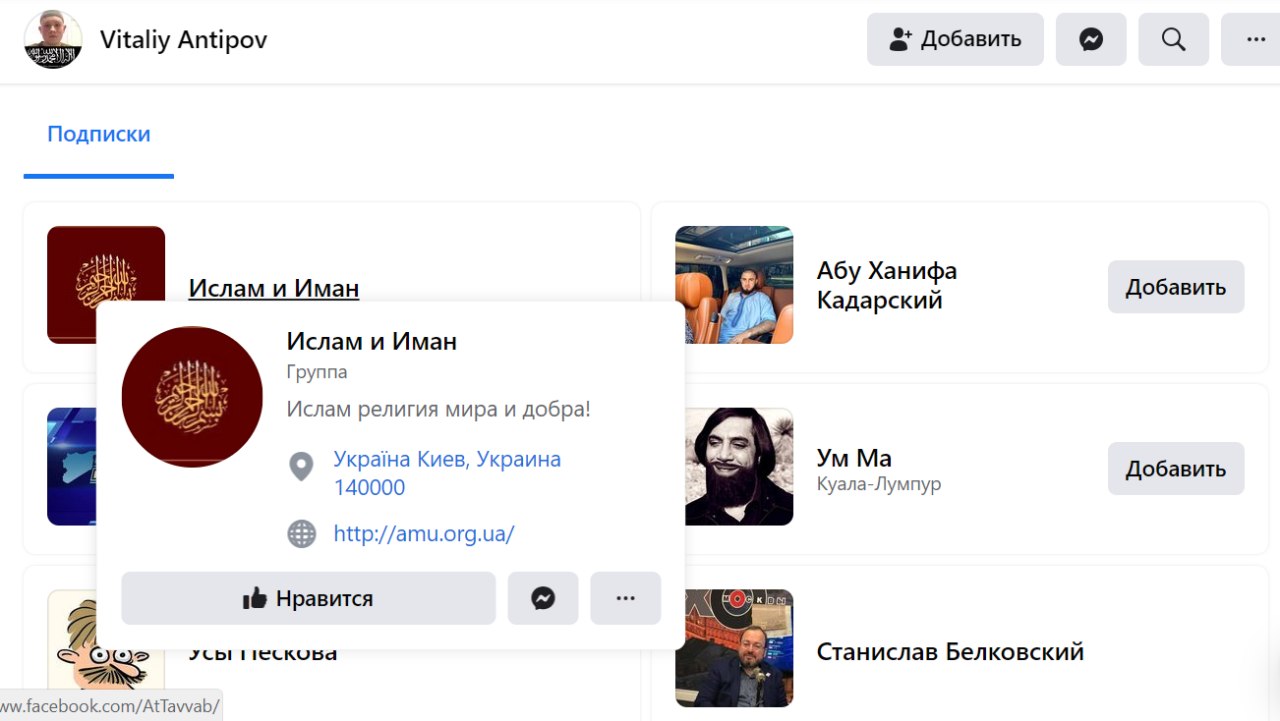The image size is (1280, 721).
Task: Open Ум Ма profile picture
Action: coord(734,466)
